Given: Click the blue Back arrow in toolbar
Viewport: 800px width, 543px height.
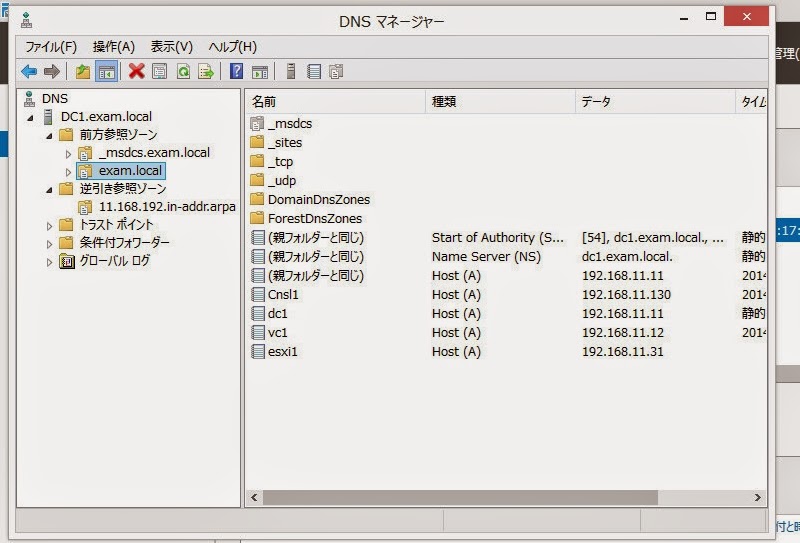Looking at the screenshot, I should (30, 71).
